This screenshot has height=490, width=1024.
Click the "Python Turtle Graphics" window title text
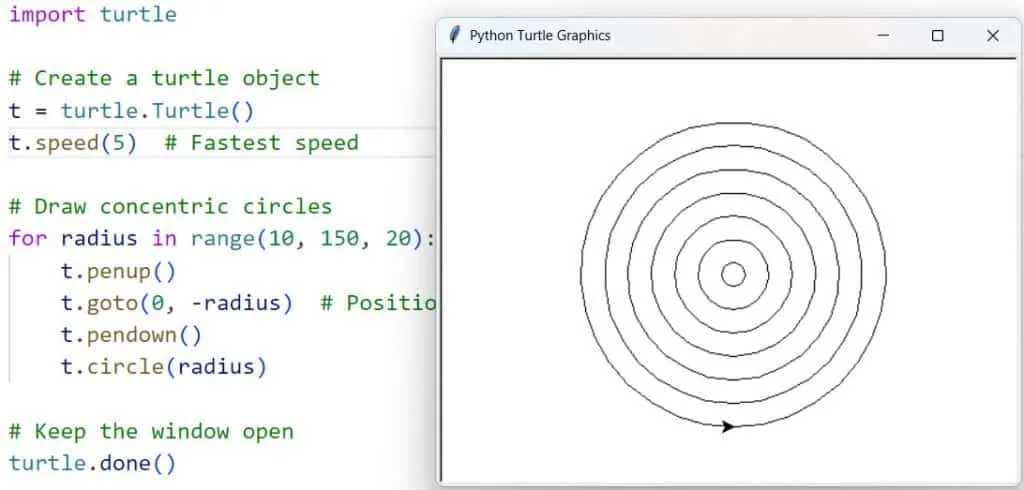tap(540, 35)
